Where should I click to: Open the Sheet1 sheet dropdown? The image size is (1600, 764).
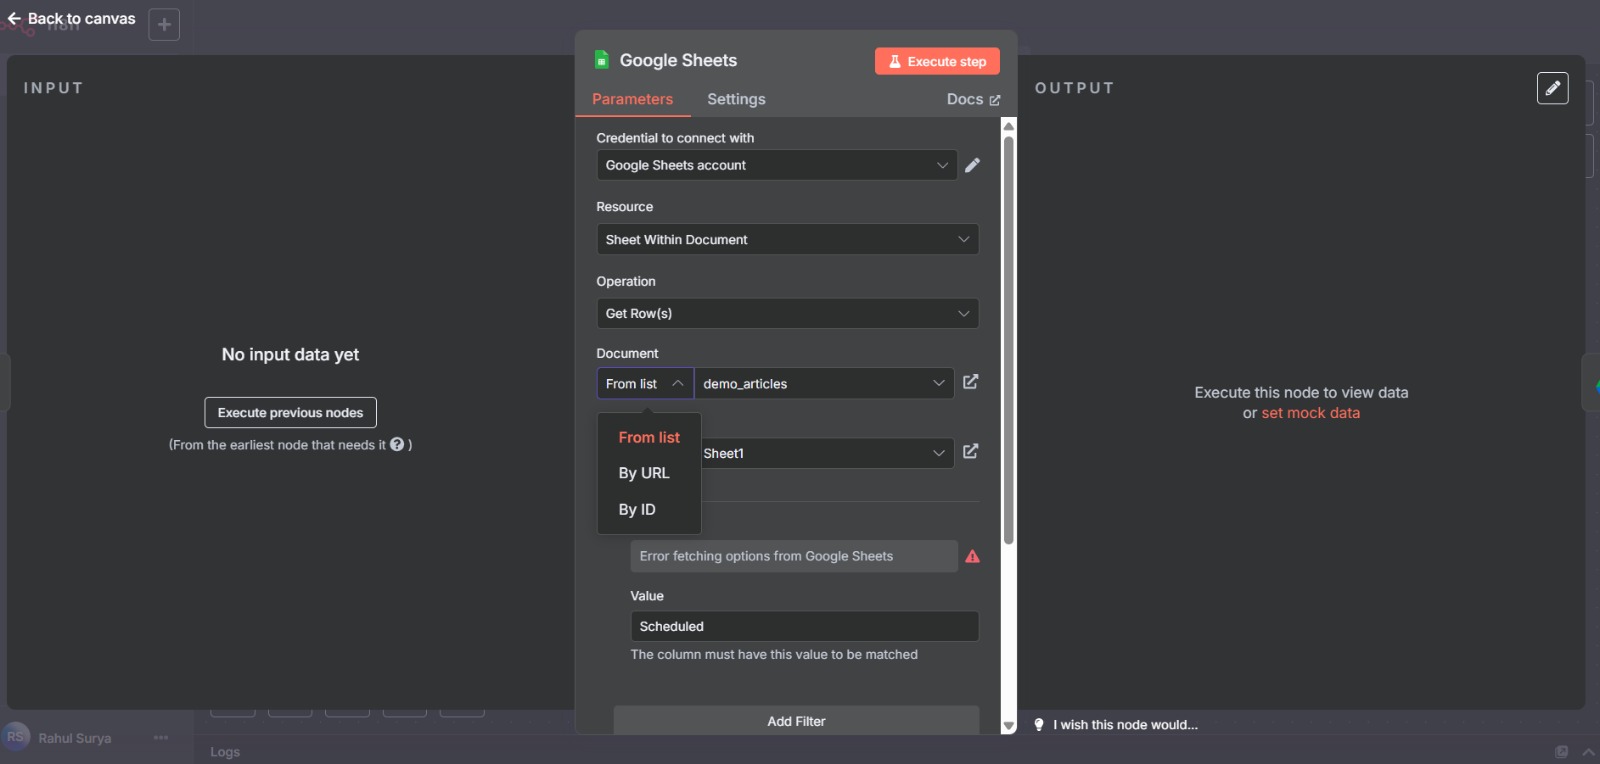pos(827,453)
